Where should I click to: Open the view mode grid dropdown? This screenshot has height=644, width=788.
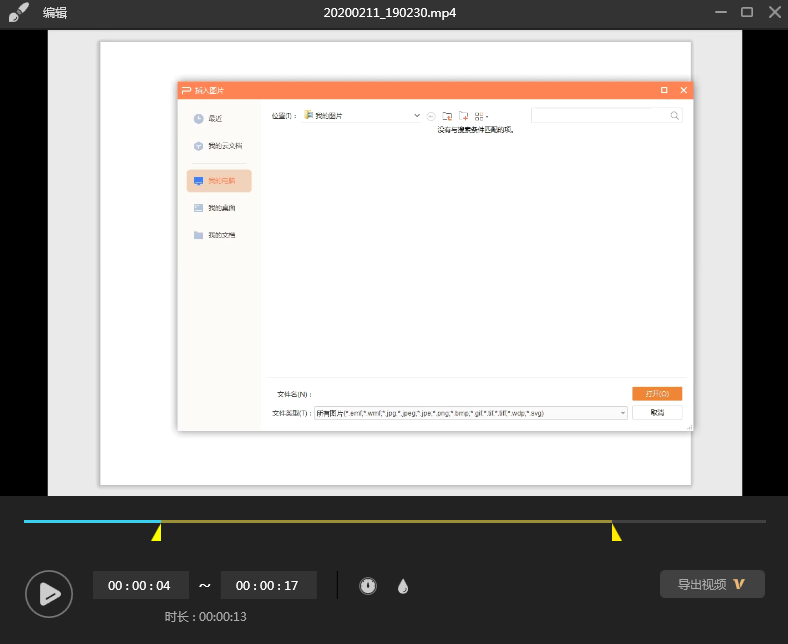pos(481,117)
